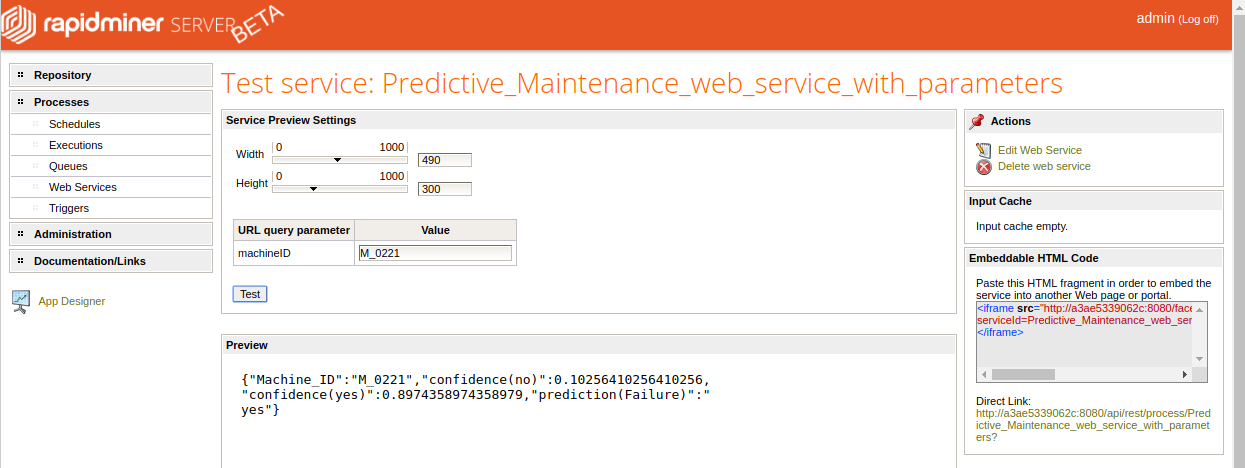
Task: Click the Edit Web Service pencil icon
Action: [x=983, y=150]
